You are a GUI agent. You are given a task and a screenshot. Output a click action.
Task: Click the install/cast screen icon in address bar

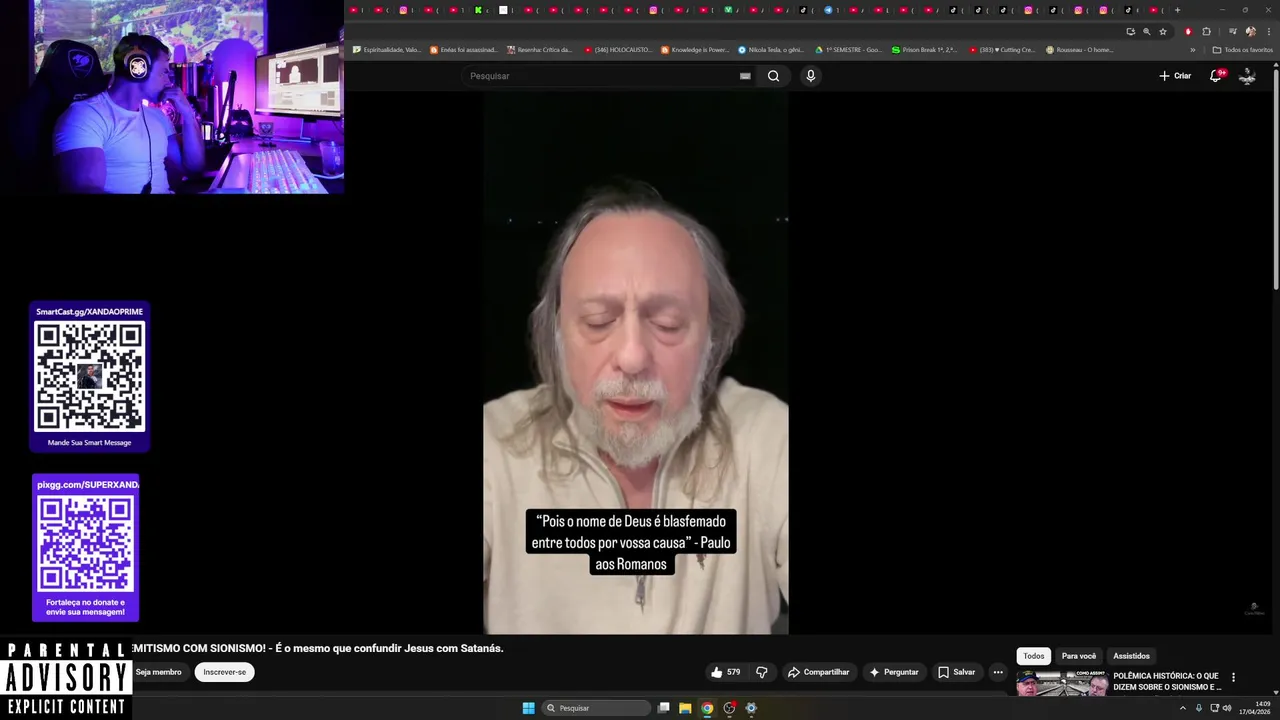coord(1130,31)
